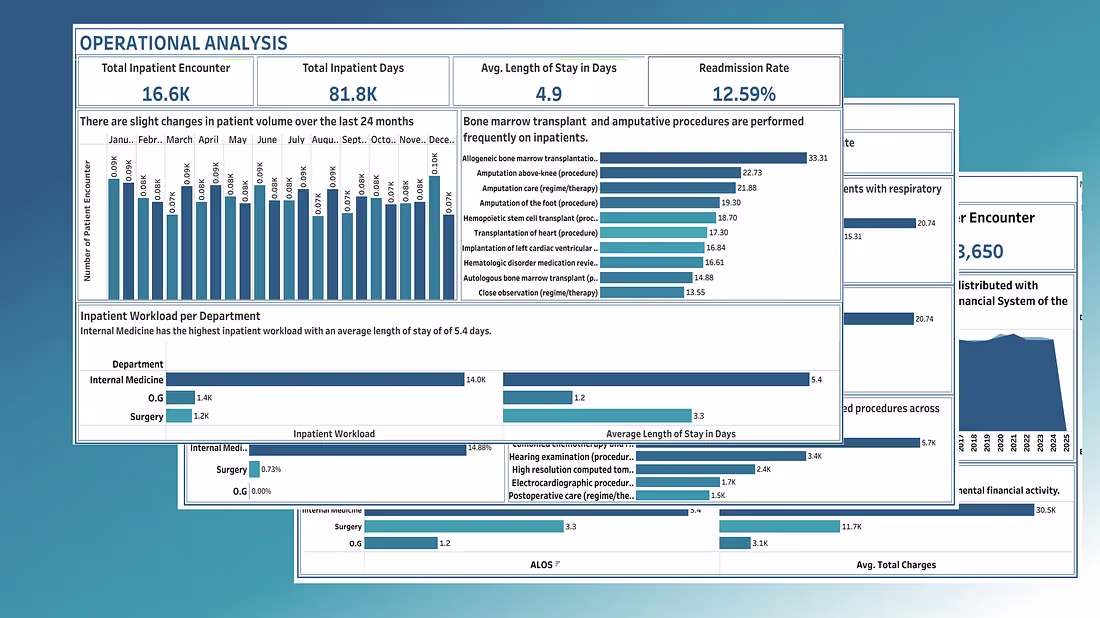Select the 5.4 Internal Medicine length-of-stay bar
The width and height of the screenshot is (1100, 618).
656,379
